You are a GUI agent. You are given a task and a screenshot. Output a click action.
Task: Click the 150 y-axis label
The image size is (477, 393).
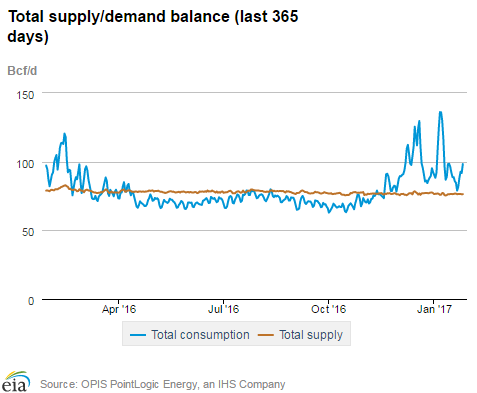point(25,95)
